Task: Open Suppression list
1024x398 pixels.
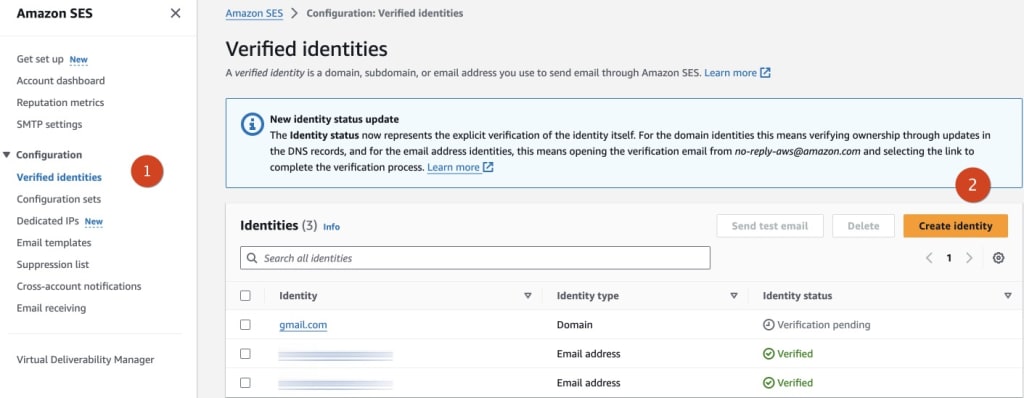Action: [x=53, y=265]
